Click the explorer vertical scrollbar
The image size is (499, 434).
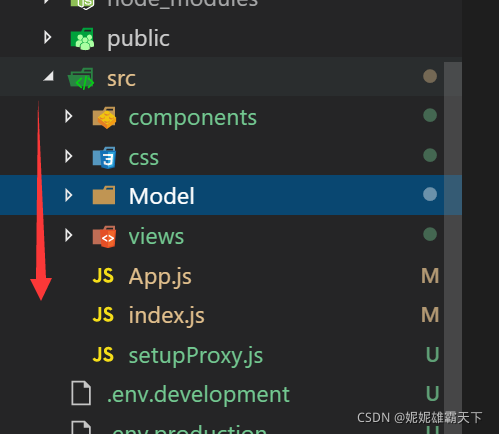(x=453, y=248)
